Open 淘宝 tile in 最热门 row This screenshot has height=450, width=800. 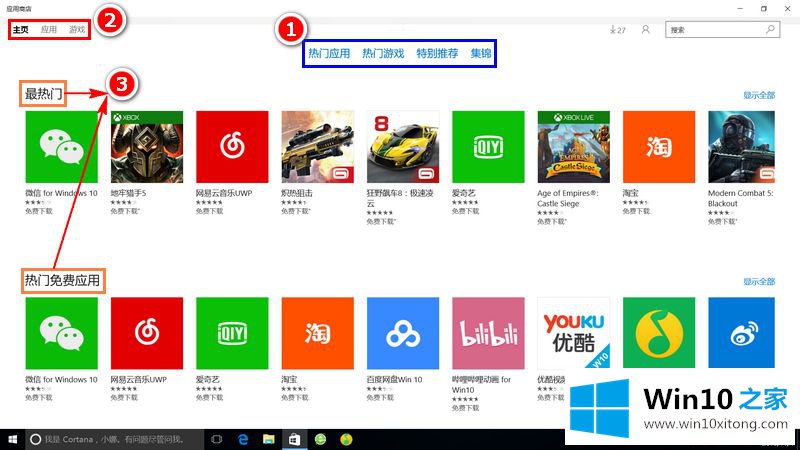659,147
